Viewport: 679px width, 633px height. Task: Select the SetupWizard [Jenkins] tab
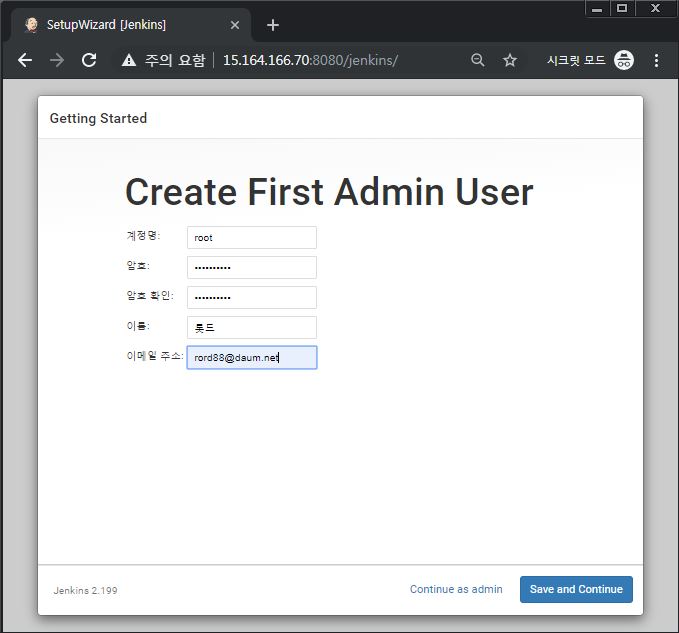coord(131,25)
